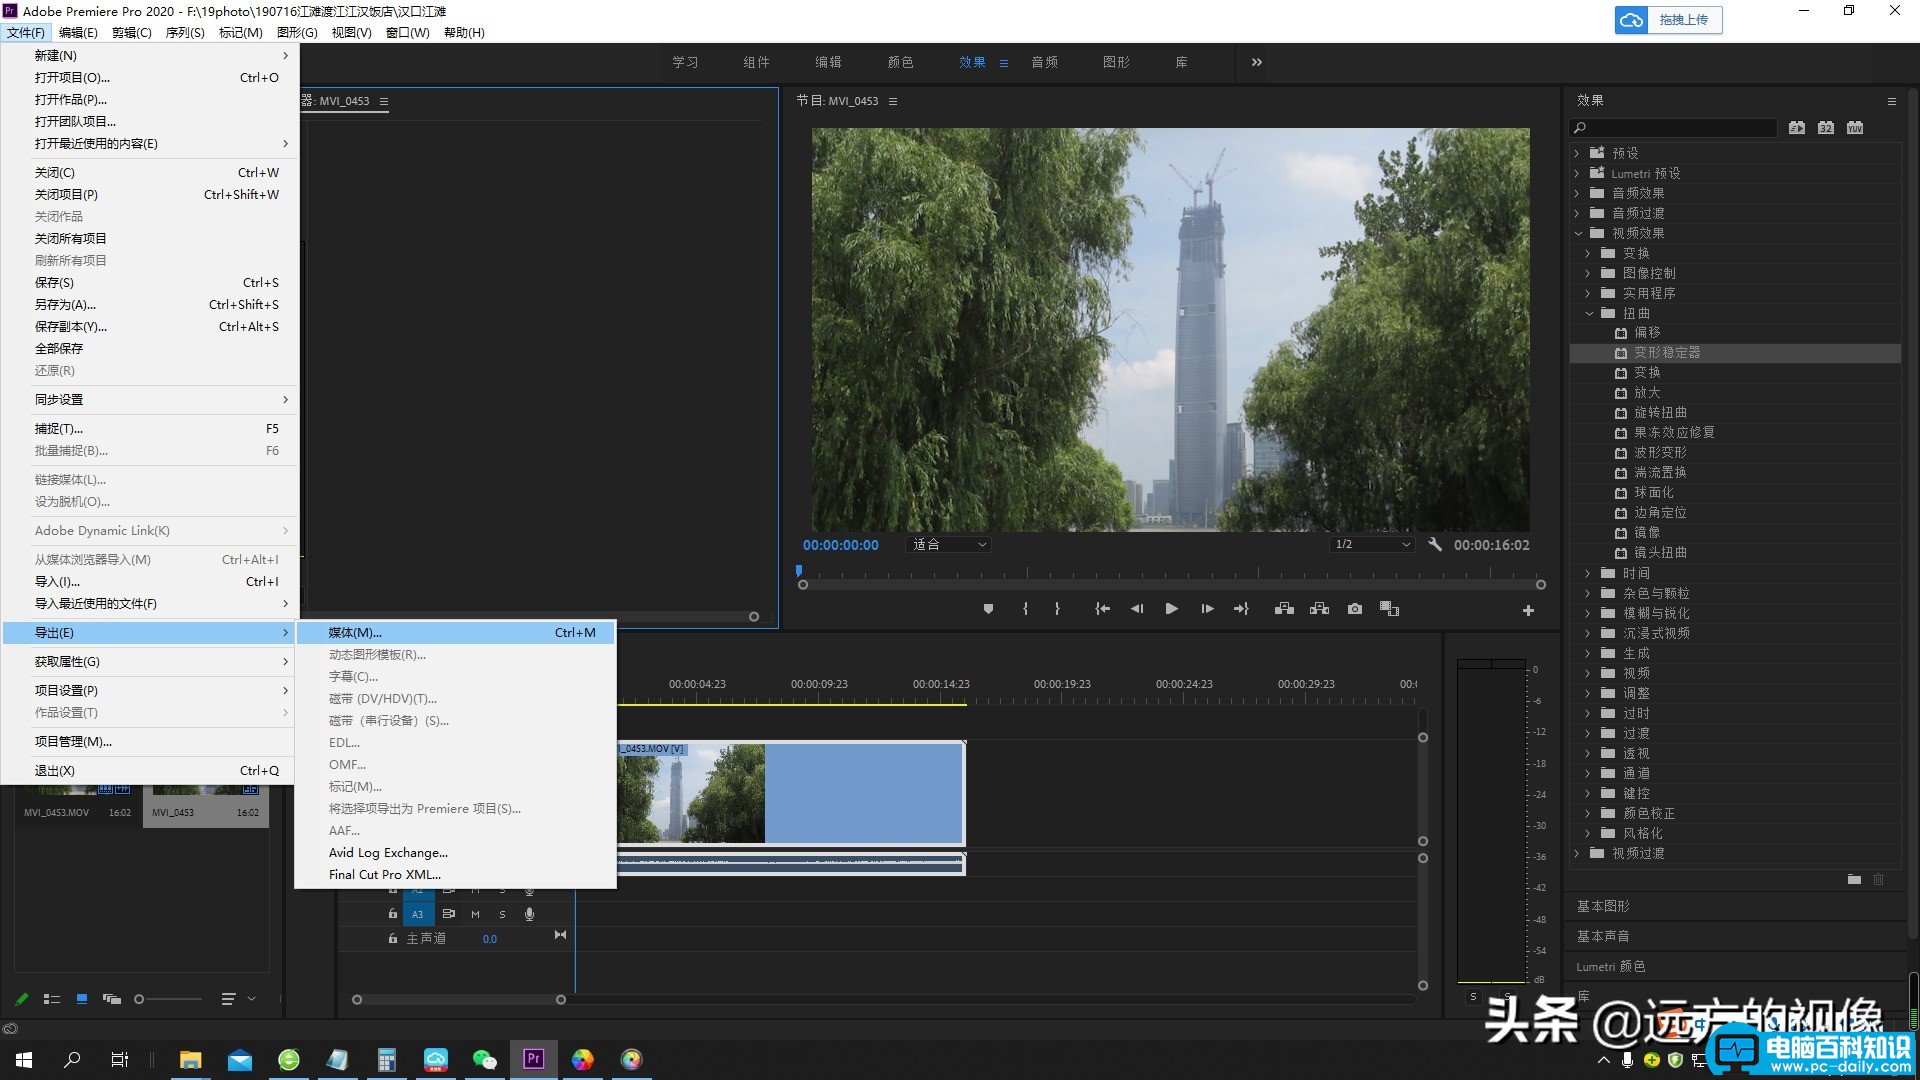Switch to the 颜色 workspace tab
The height and width of the screenshot is (1080, 1920).
click(900, 62)
